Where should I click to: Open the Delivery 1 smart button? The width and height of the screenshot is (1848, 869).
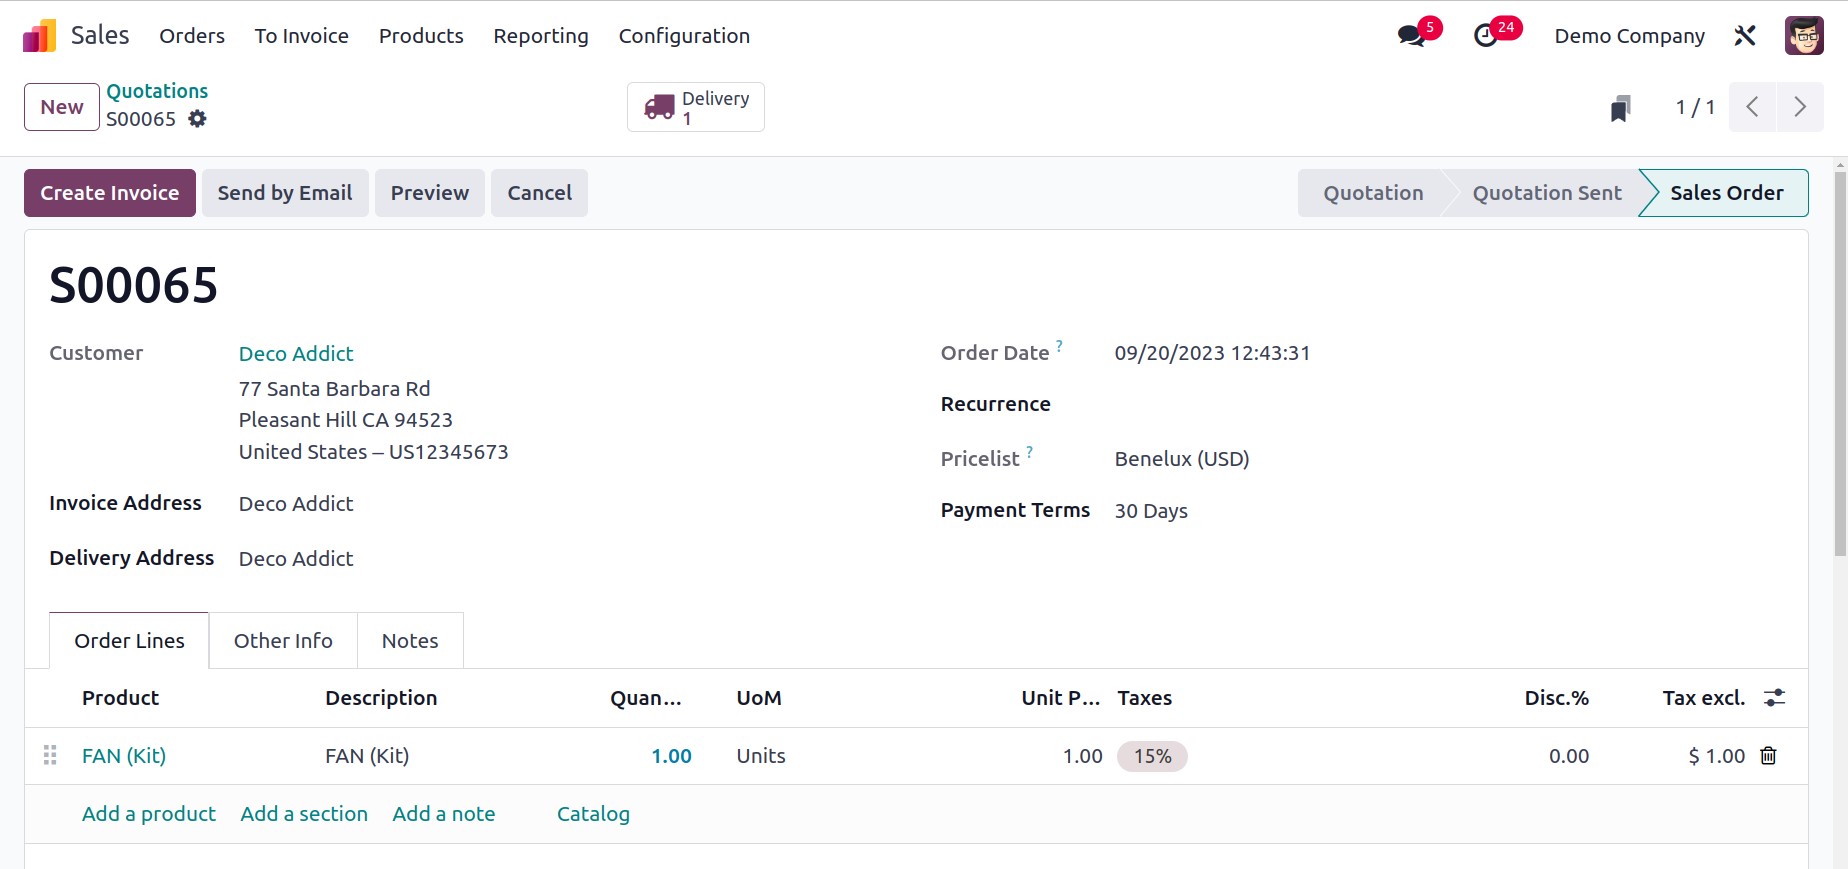696,107
